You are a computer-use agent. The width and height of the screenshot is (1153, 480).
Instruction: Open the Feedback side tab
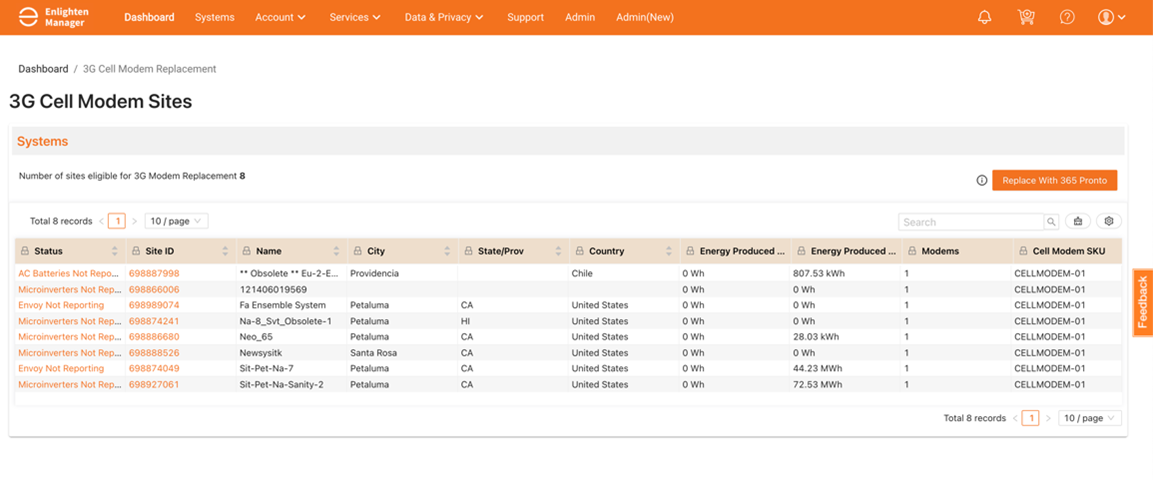1143,302
